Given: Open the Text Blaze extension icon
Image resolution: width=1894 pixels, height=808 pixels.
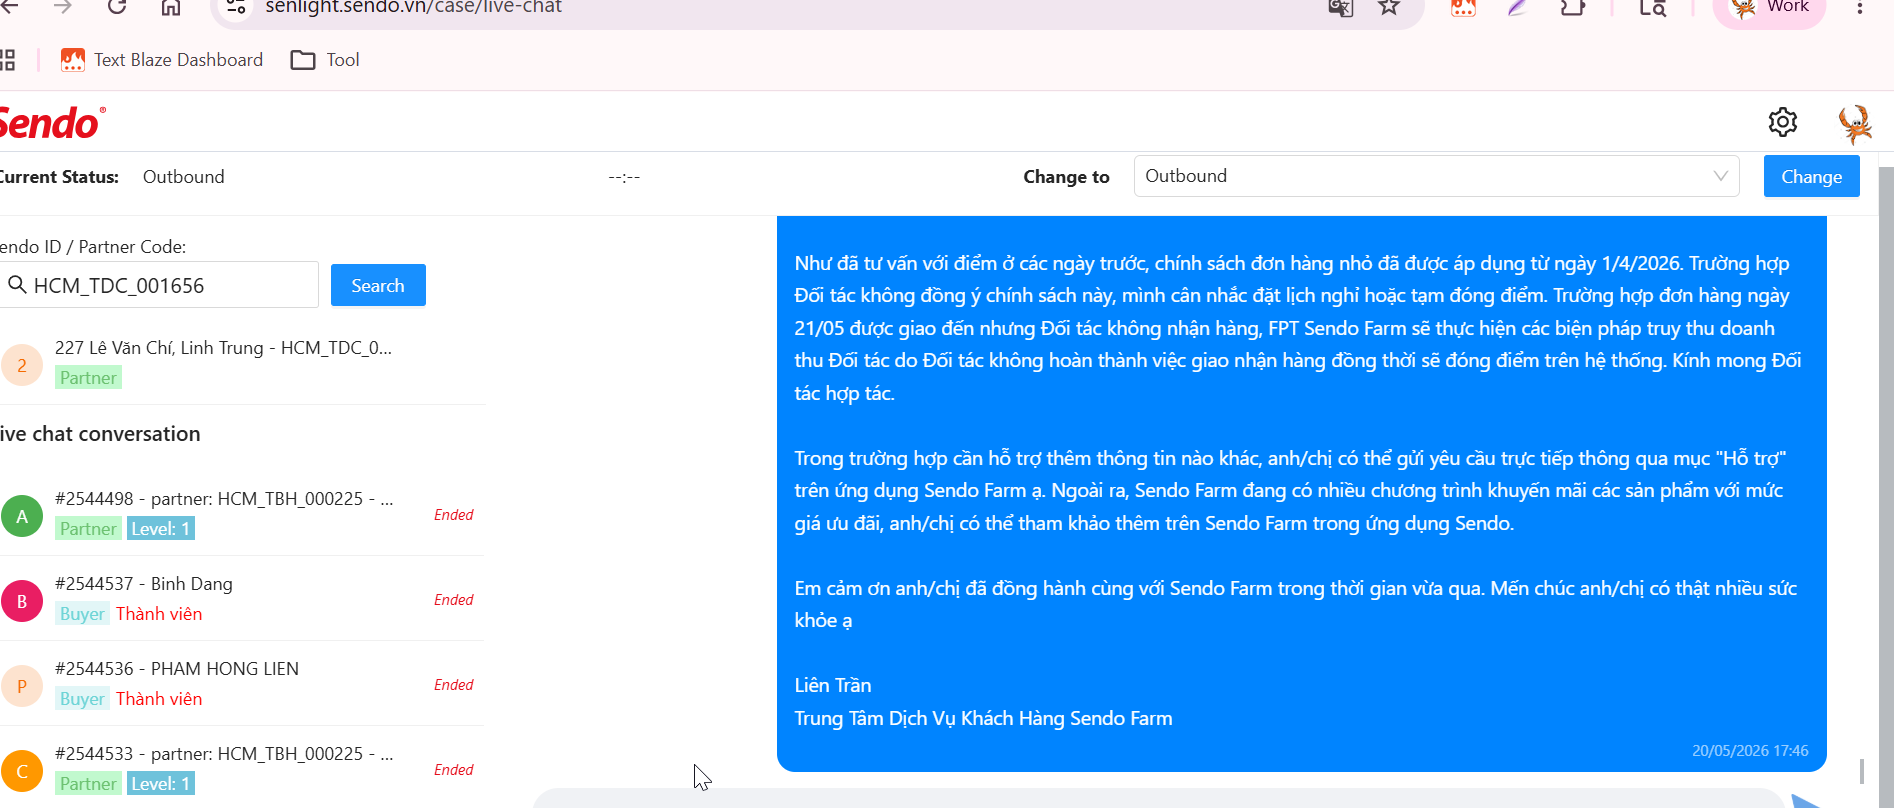Looking at the screenshot, I should pos(1463,7).
